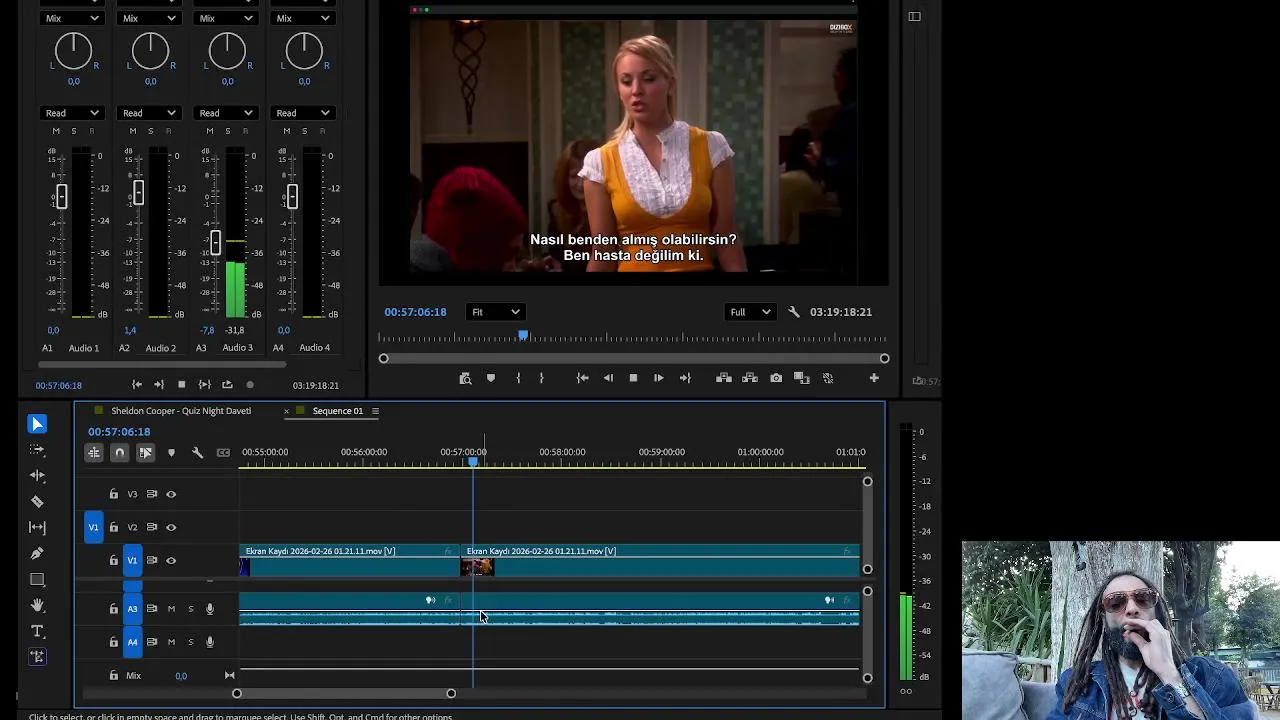
Task: Open the Fit zoom level dropdown
Action: [495, 312]
